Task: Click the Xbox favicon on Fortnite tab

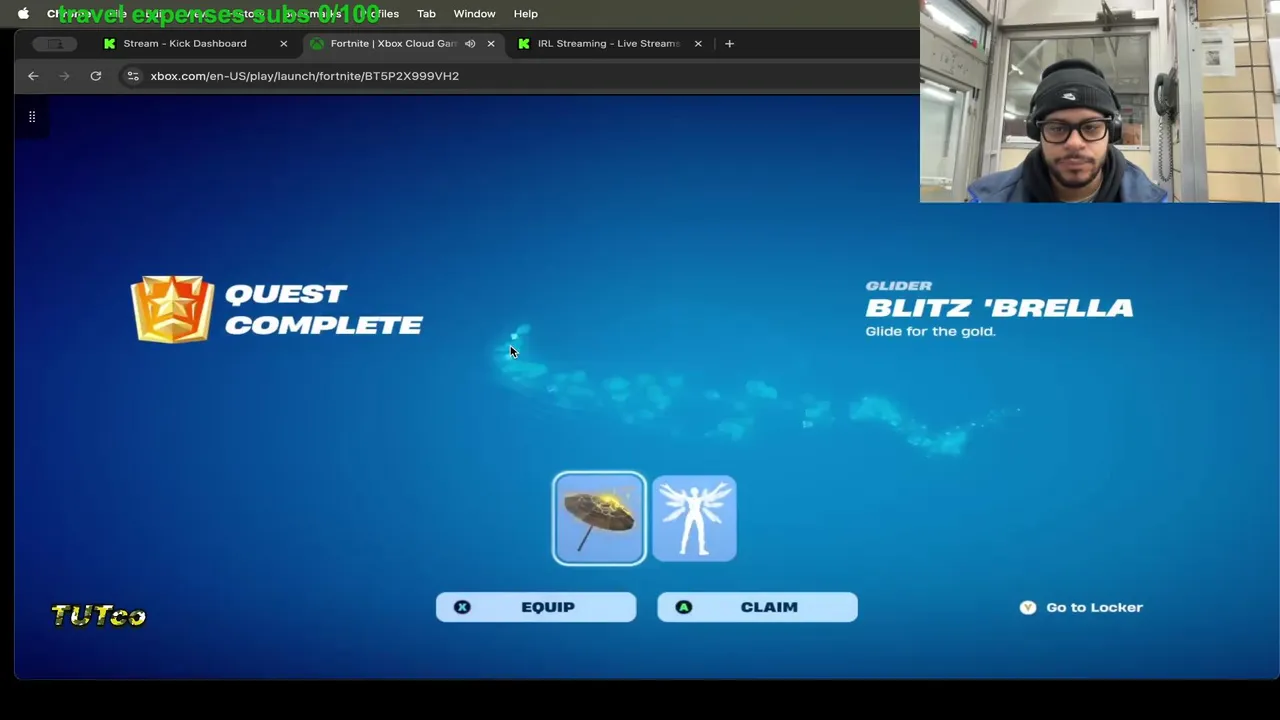Action: pyautogui.click(x=317, y=44)
